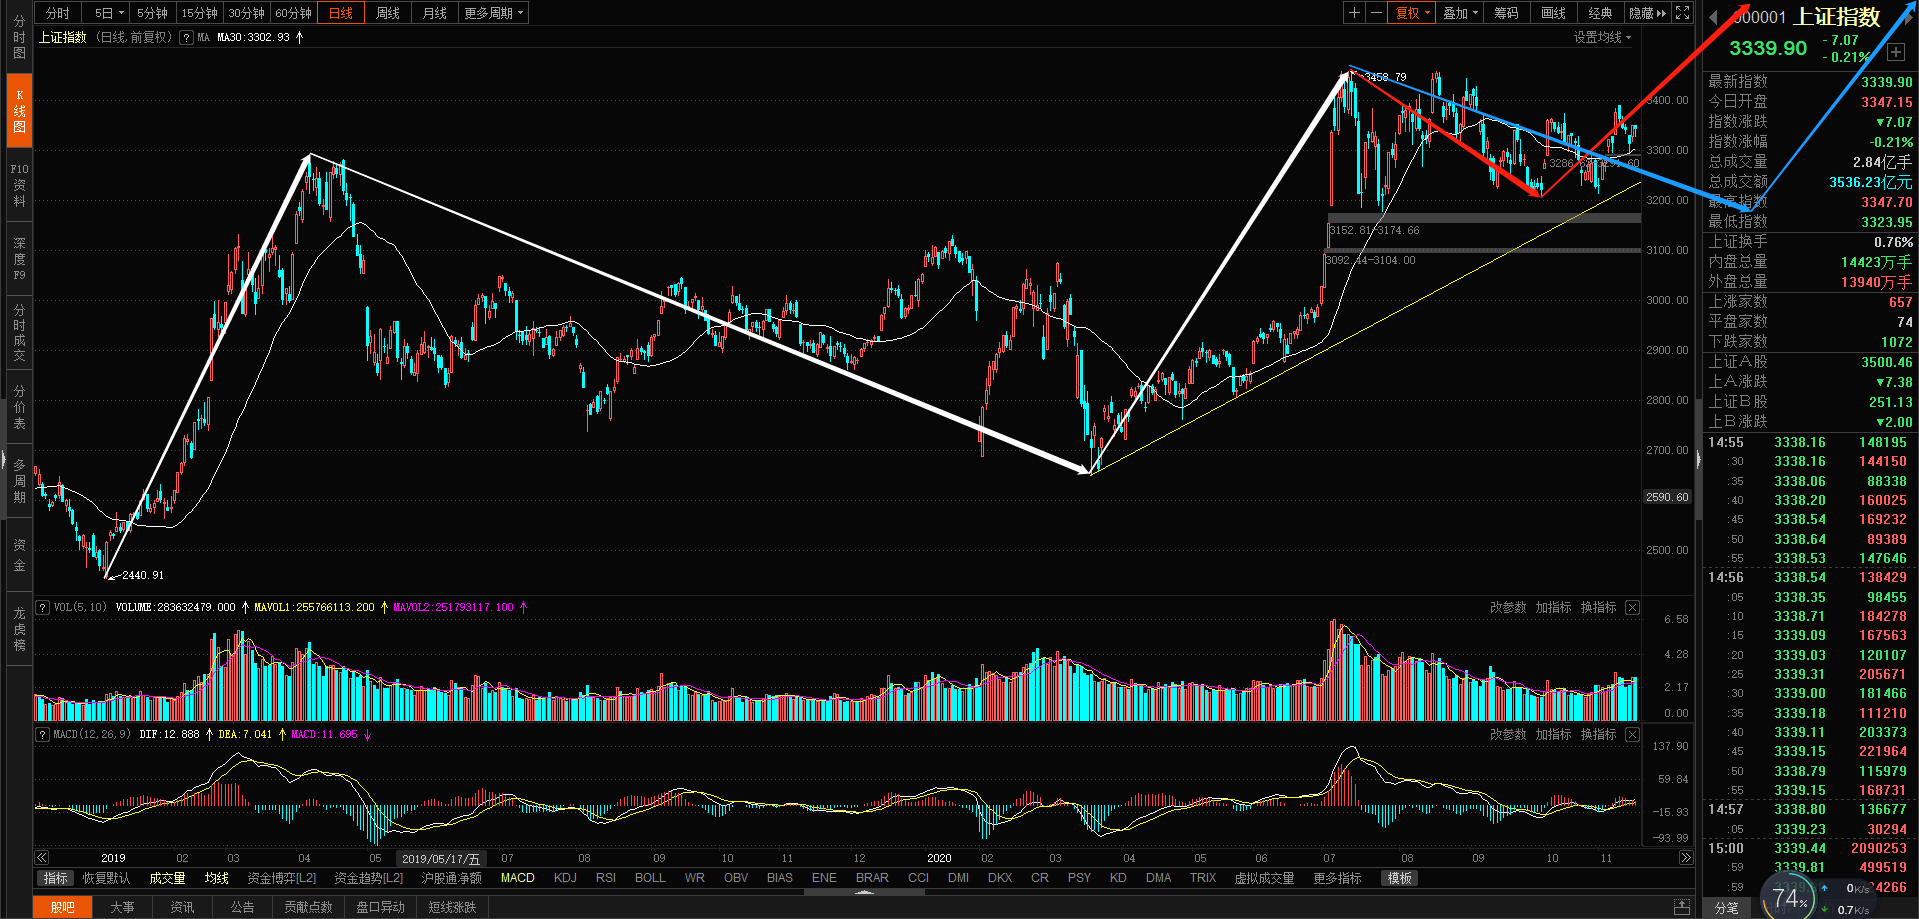Open the 设置均线 dropdown

1602,37
